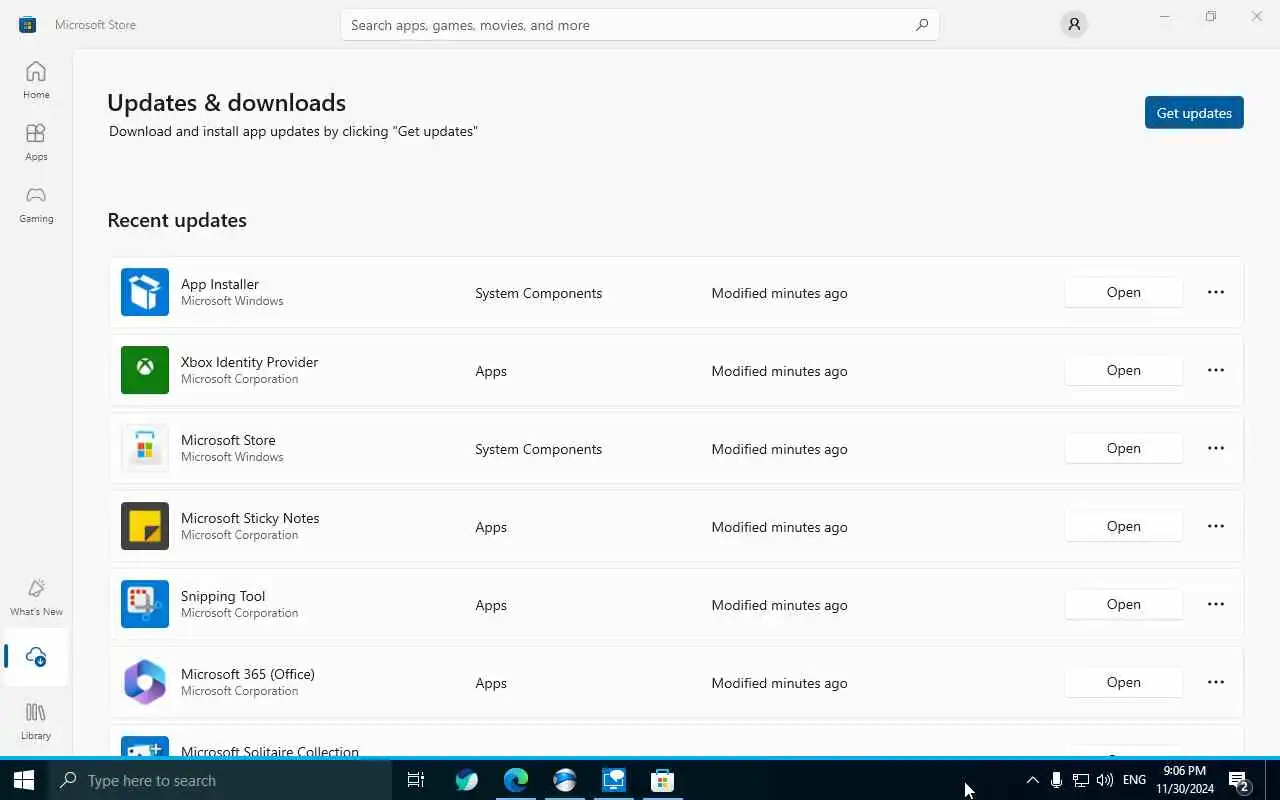Show hidden tray icons chevron

(x=1032, y=780)
